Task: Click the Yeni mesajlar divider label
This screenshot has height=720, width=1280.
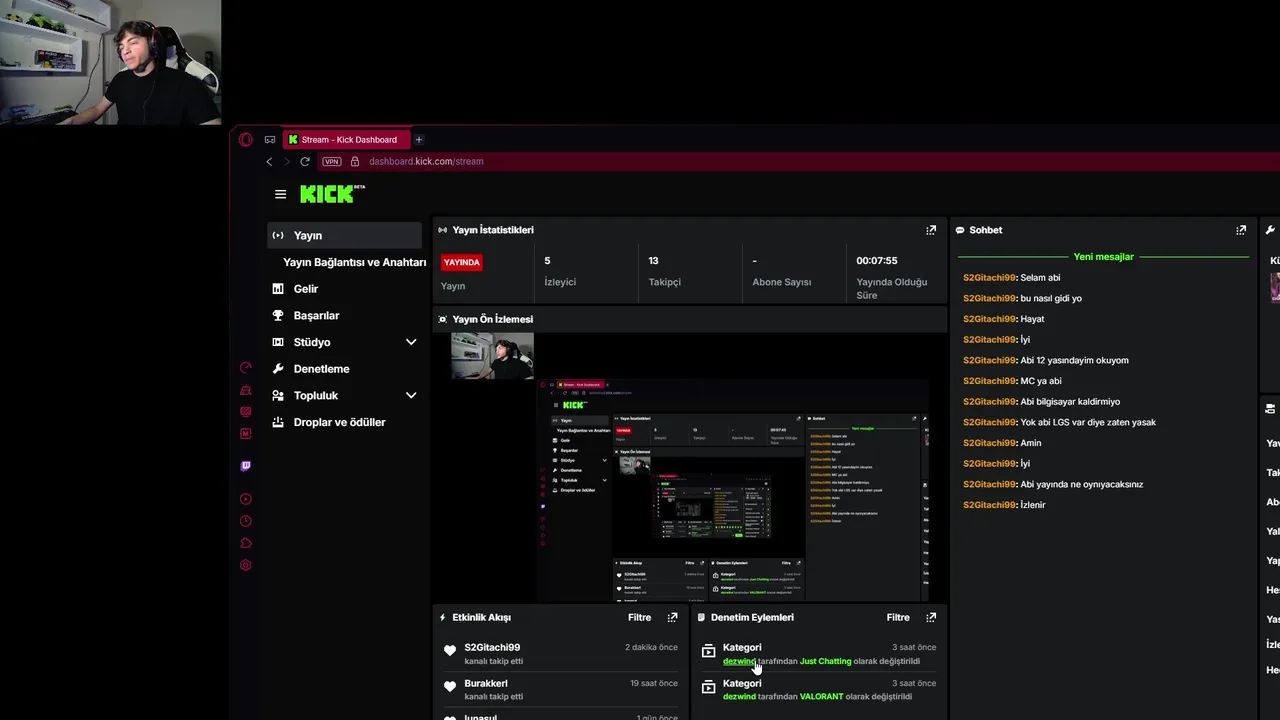Action: click(x=1103, y=257)
